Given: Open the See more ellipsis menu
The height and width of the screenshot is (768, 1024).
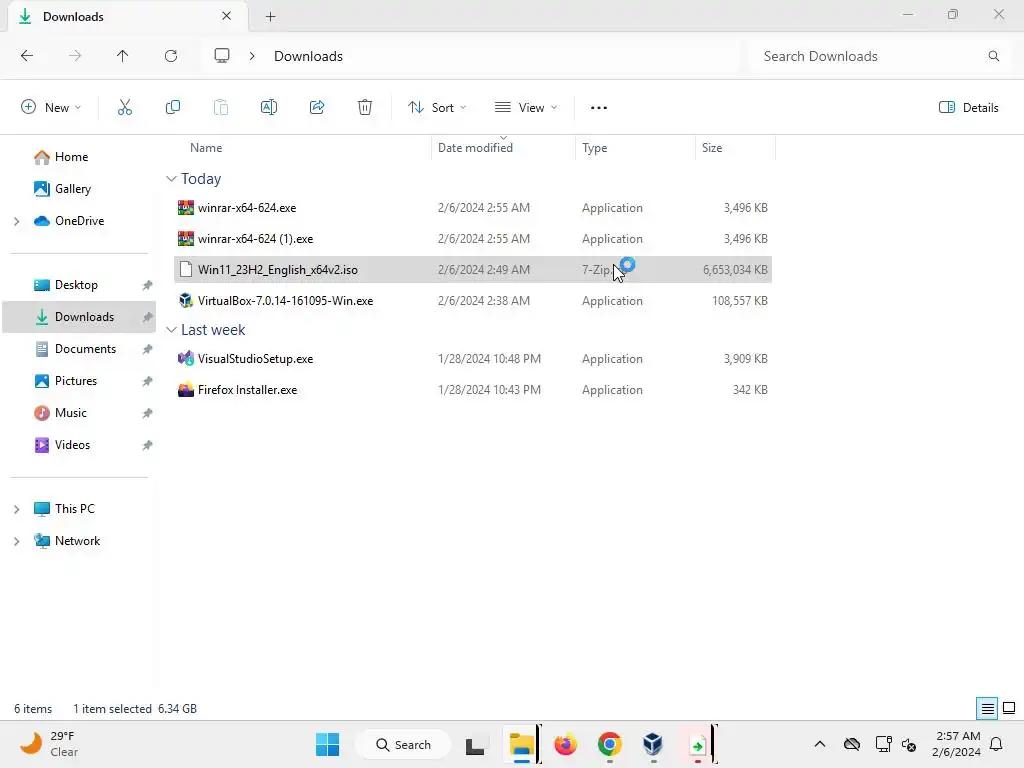Looking at the screenshot, I should coord(599,108).
